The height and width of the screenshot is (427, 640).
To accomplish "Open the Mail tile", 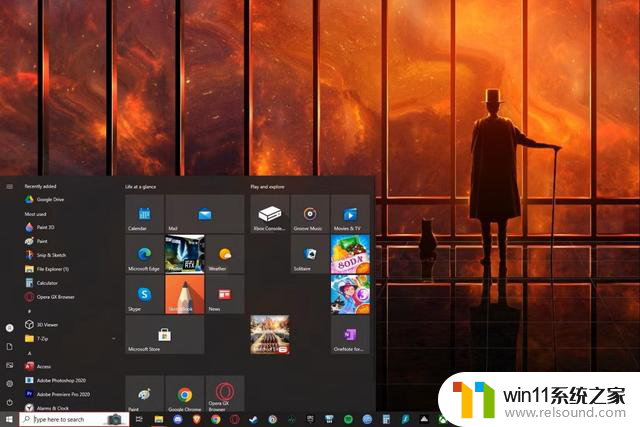I will click(x=205, y=214).
